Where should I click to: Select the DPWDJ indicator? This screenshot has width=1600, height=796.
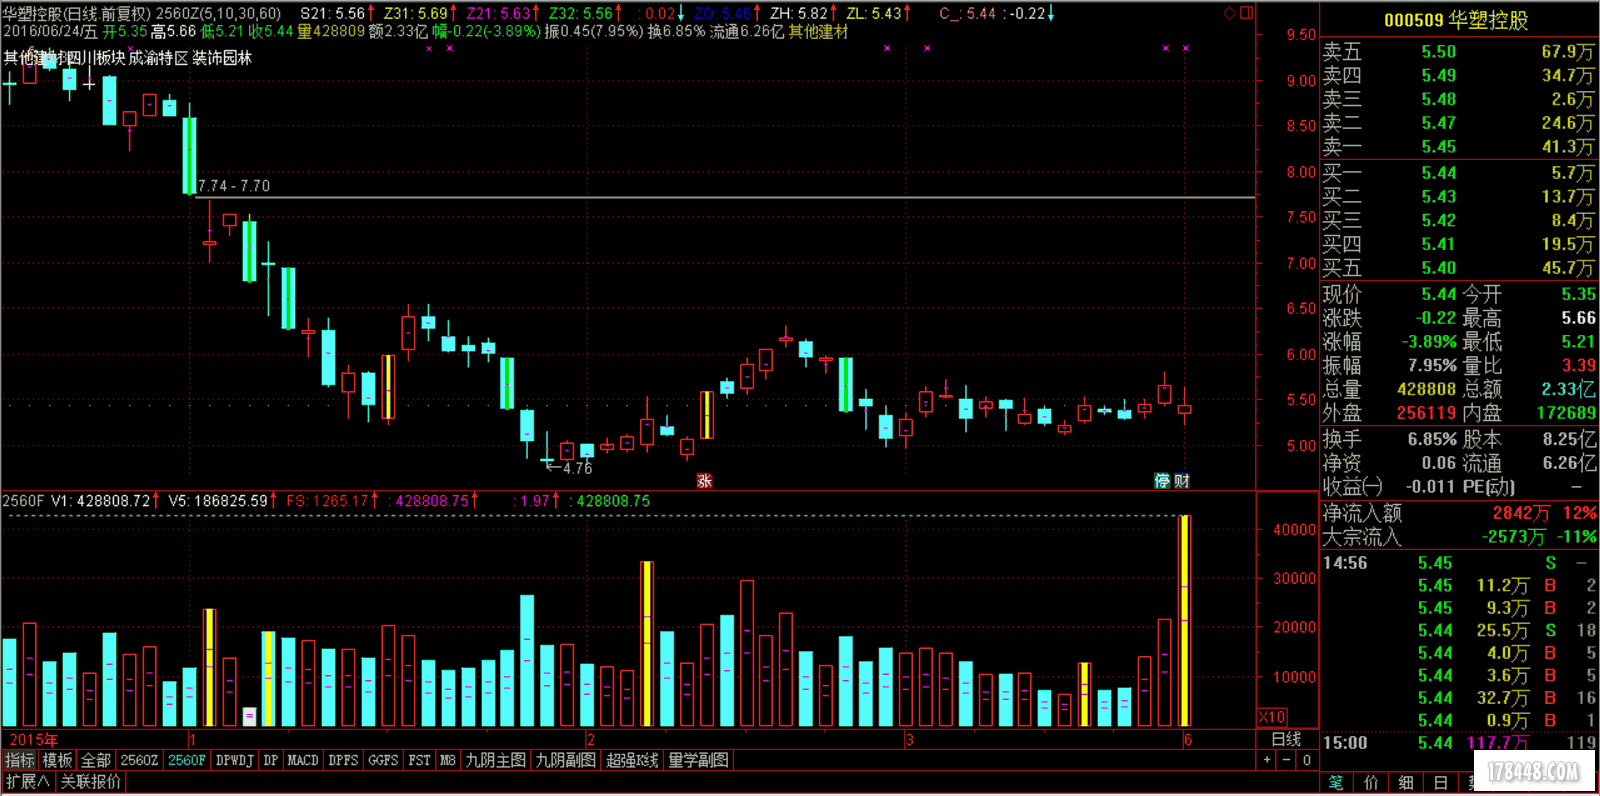click(235, 760)
